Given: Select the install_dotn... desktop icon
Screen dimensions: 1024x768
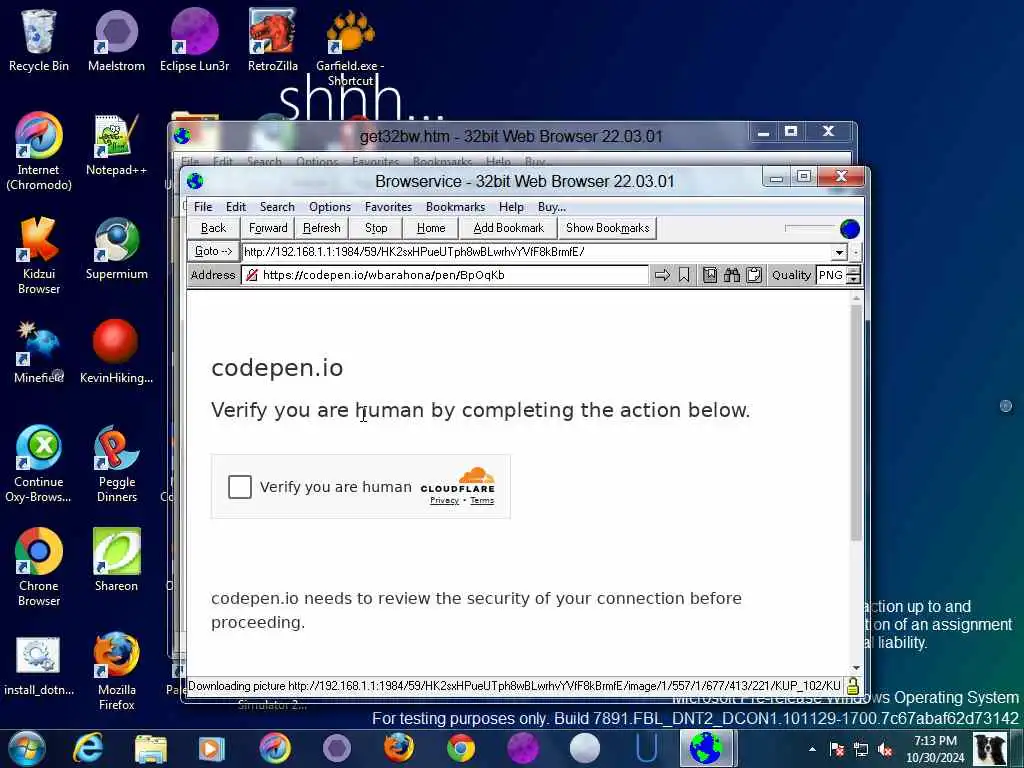Looking at the screenshot, I should tap(39, 665).
